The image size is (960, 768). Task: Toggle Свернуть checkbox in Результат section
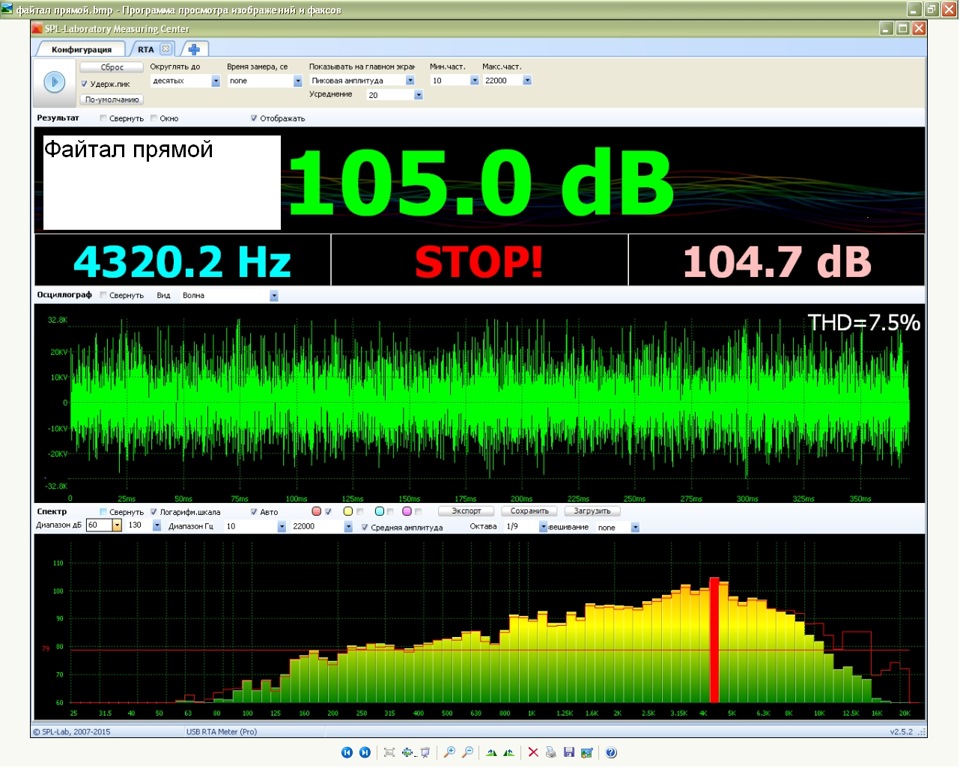pyautogui.click(x=103, y=118)
